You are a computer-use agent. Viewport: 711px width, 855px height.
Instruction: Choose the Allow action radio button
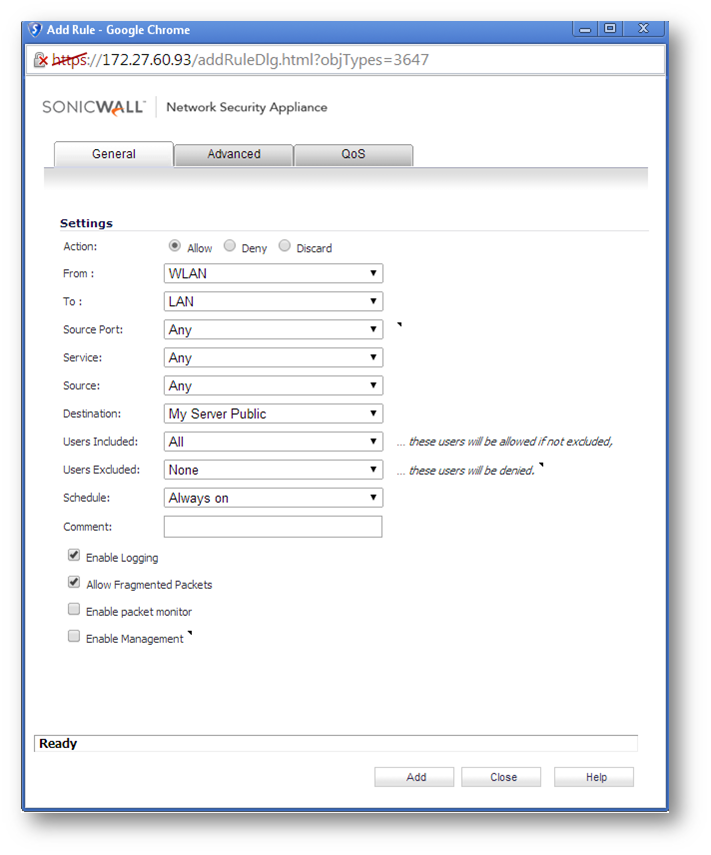point(175,247)
